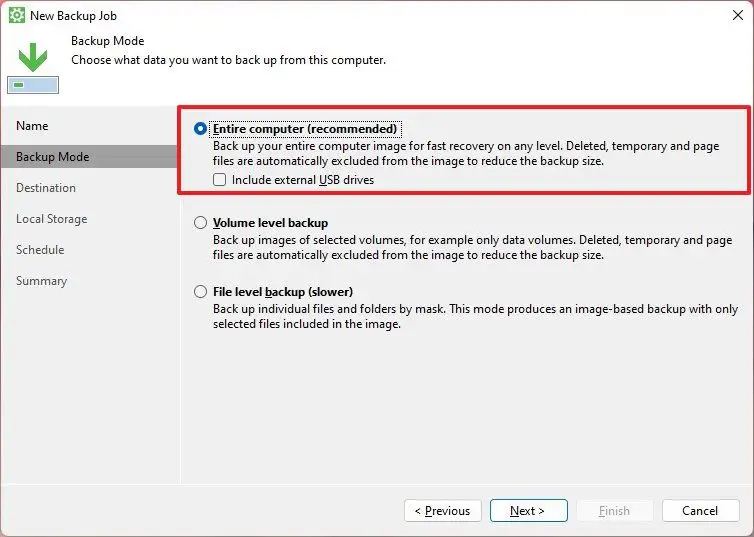This screenshot has width=754, height=537.
Task: Click the Volume level backup label text
Action: pos(270,223)
